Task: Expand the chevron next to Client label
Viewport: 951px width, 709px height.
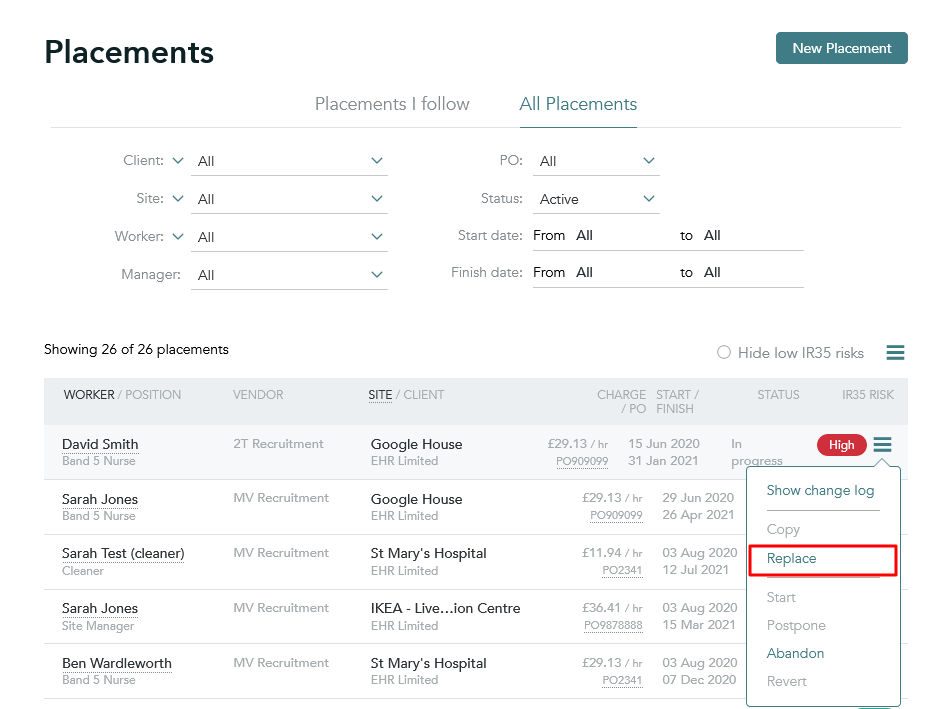Action: coord(178,160)
